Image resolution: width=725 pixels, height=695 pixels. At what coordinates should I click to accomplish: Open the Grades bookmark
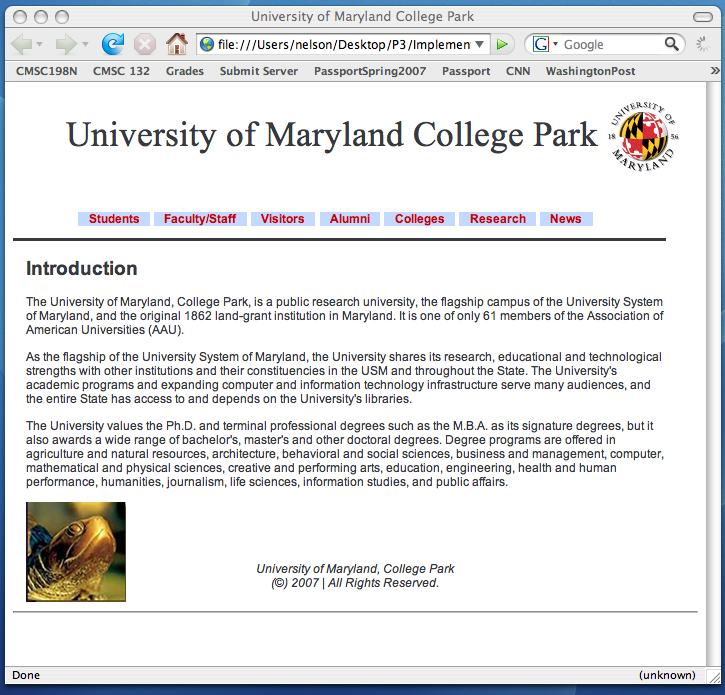185,71
